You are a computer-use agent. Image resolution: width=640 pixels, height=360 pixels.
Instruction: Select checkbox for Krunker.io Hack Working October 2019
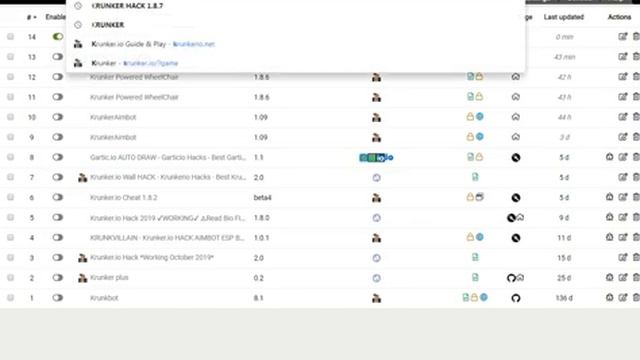(10, 258)
